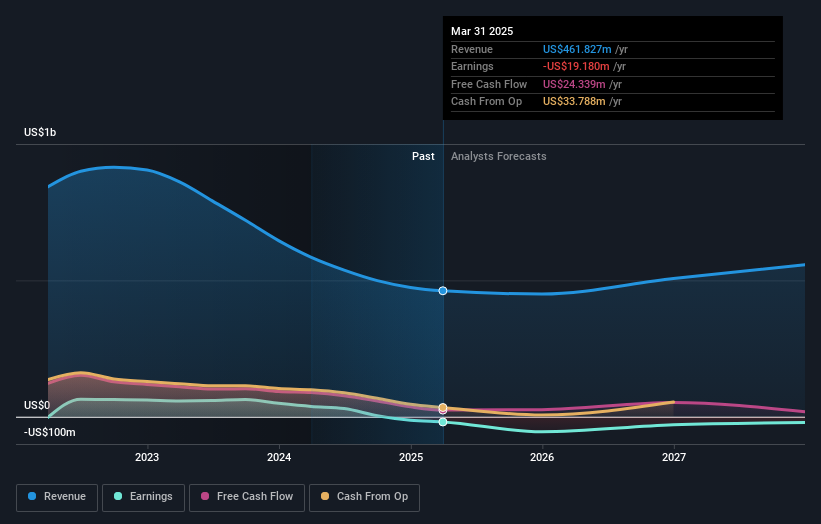Toggle the Free Cash Flow legend series
The image size is (821, 524).
pos(247,497)
